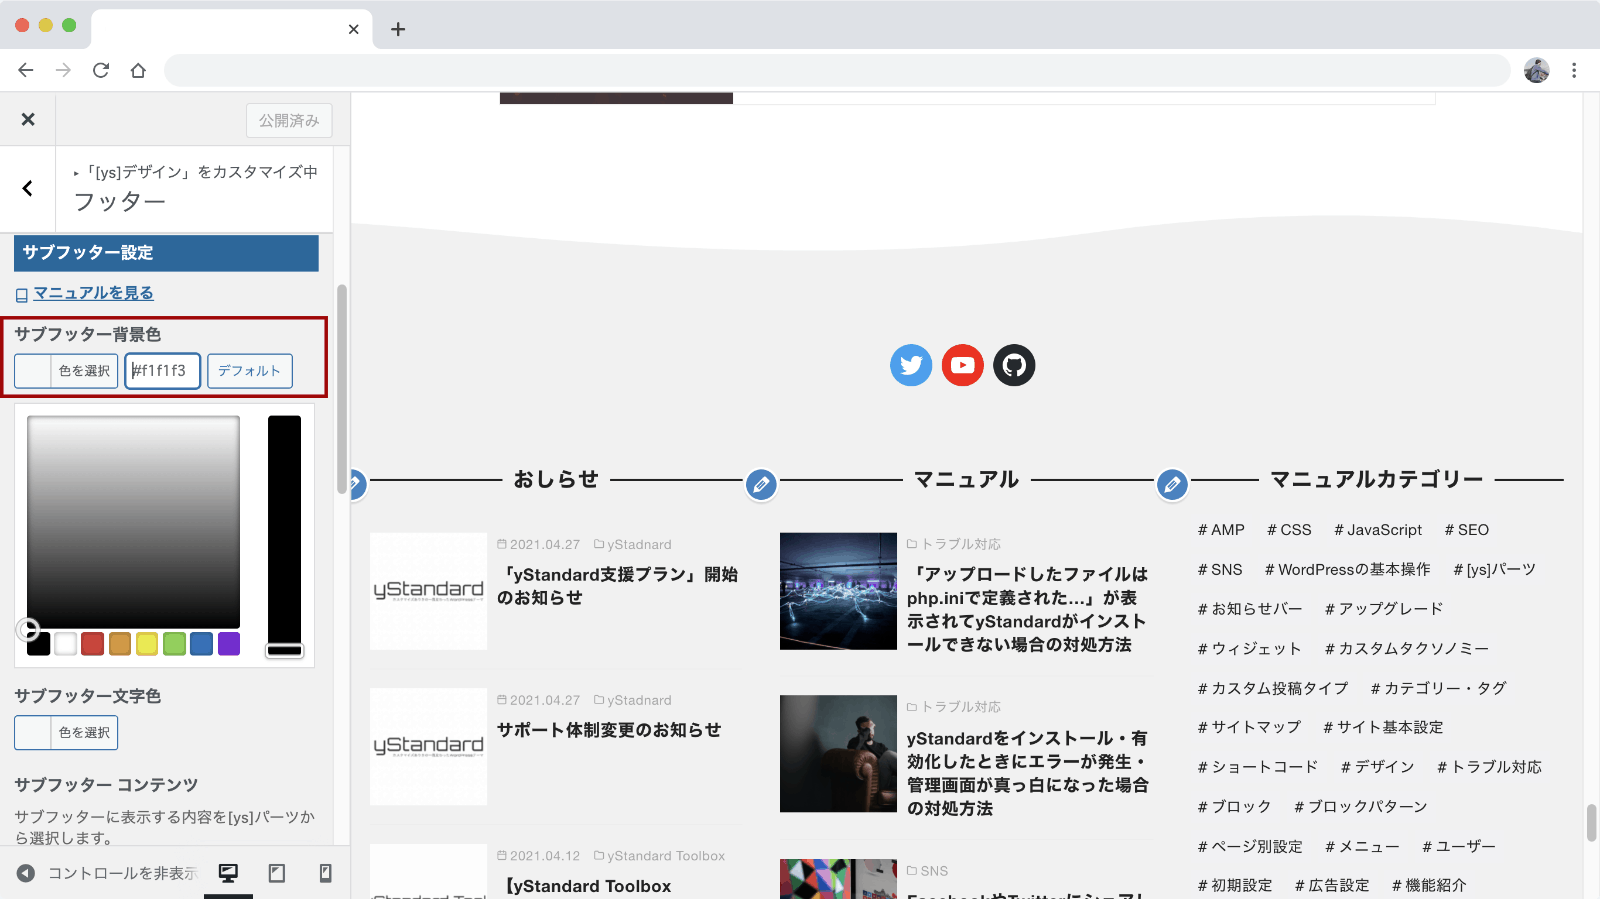Close the current browser tab
Viewport: 1600px width, 899px height.
pos(353,29)
